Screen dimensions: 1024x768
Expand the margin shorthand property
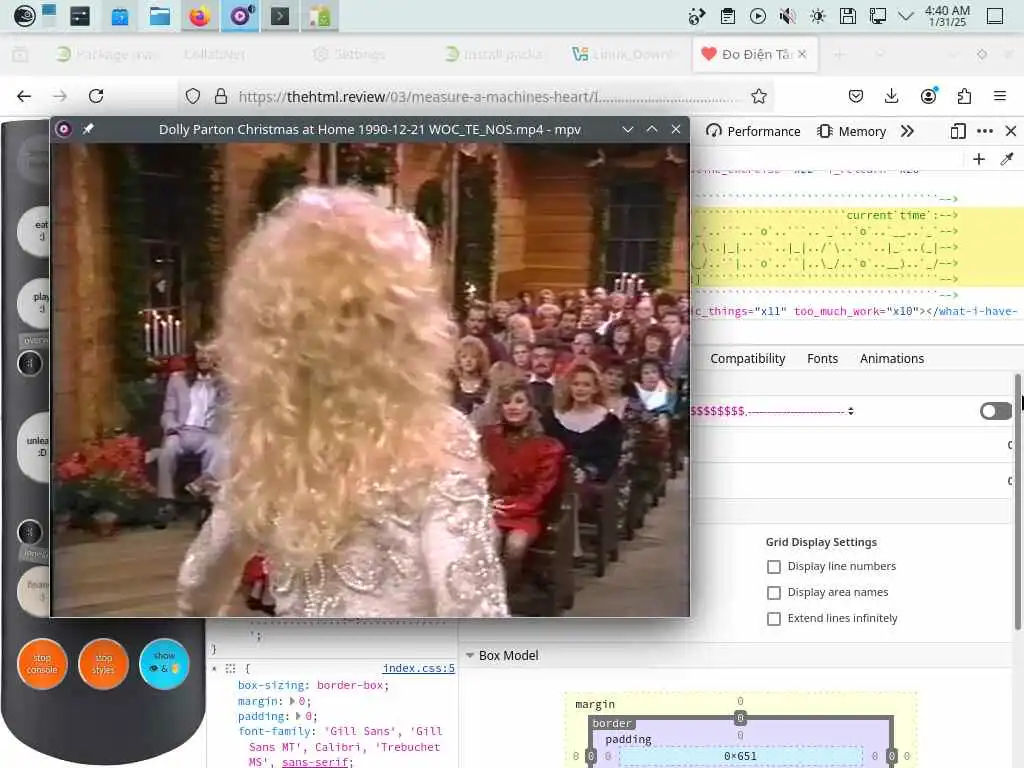(292, 701)
